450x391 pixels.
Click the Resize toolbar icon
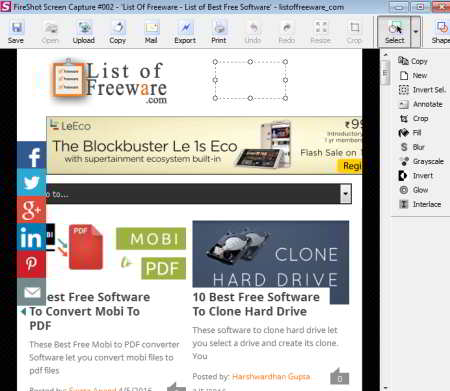[321, 32]
